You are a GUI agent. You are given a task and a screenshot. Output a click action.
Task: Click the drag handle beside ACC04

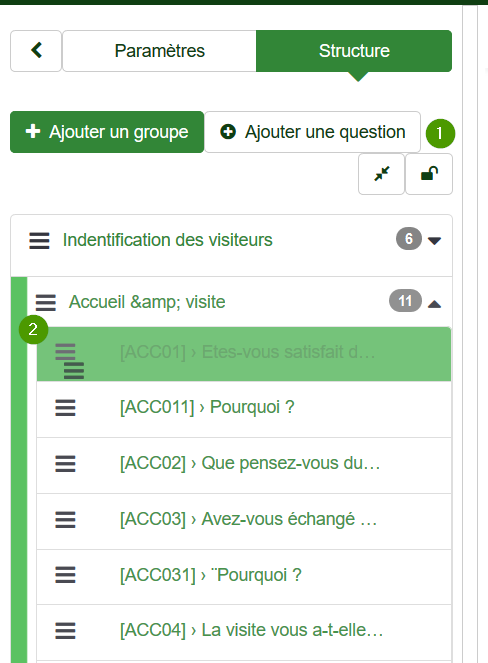[x=66, y=631]
